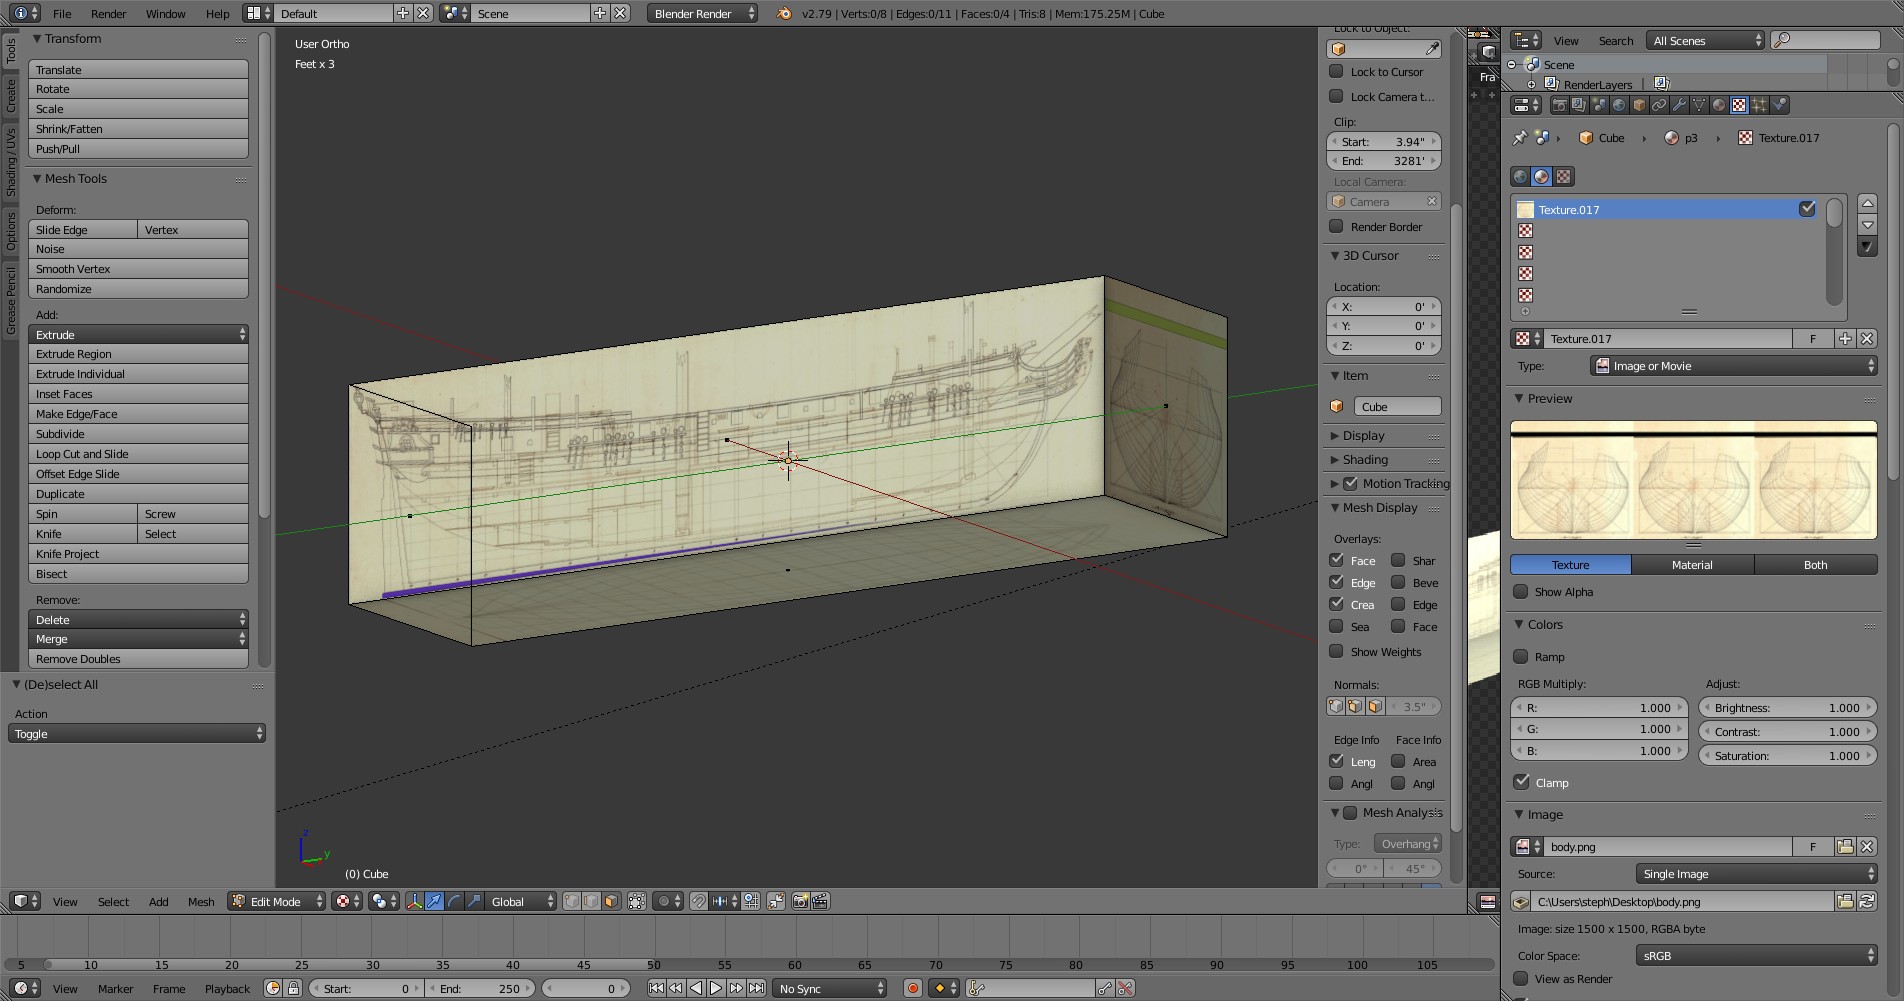
Task: Open file browser next to the body.png datablock
Action: (1845, 847)
